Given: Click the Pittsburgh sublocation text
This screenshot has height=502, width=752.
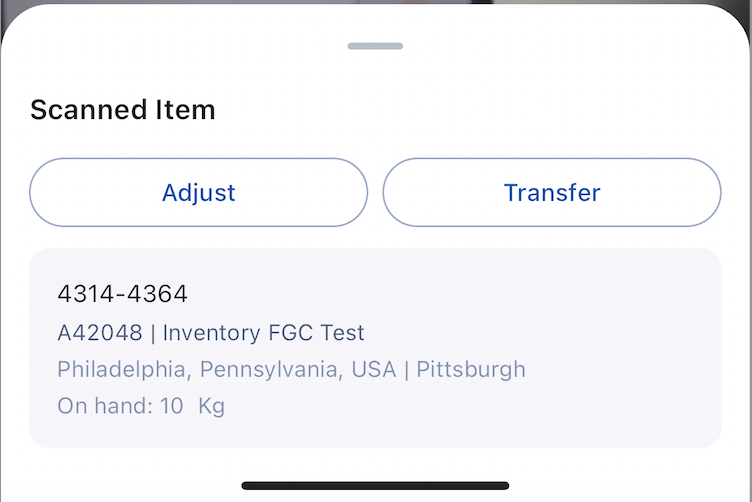Looking at the screenshot, I should [470, 370].
